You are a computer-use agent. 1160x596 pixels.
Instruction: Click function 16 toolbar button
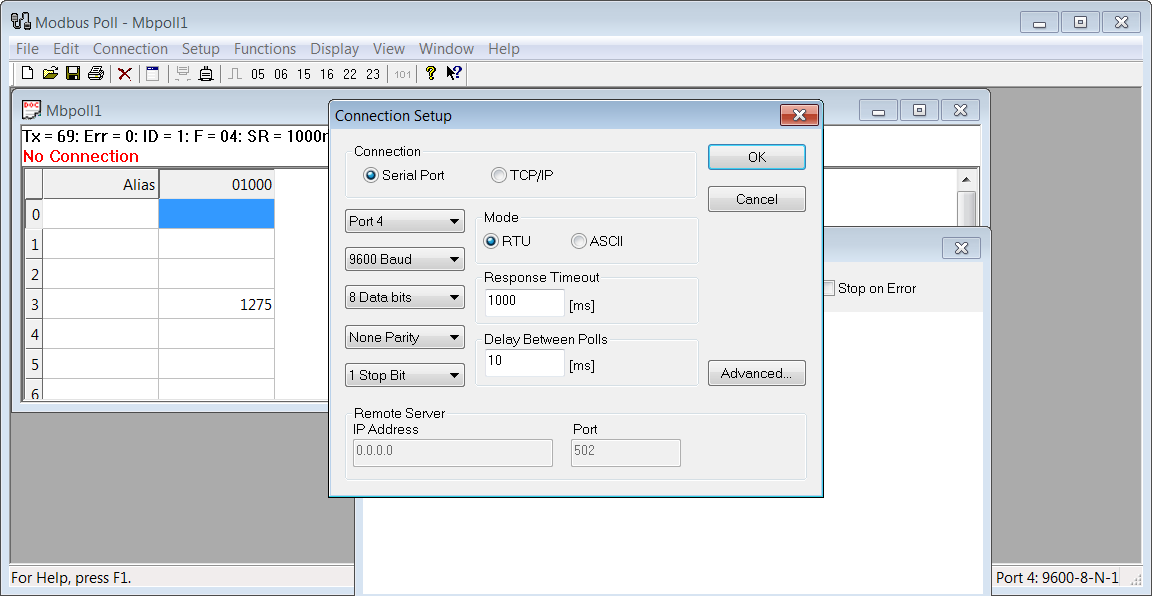[x=327, y=74]
